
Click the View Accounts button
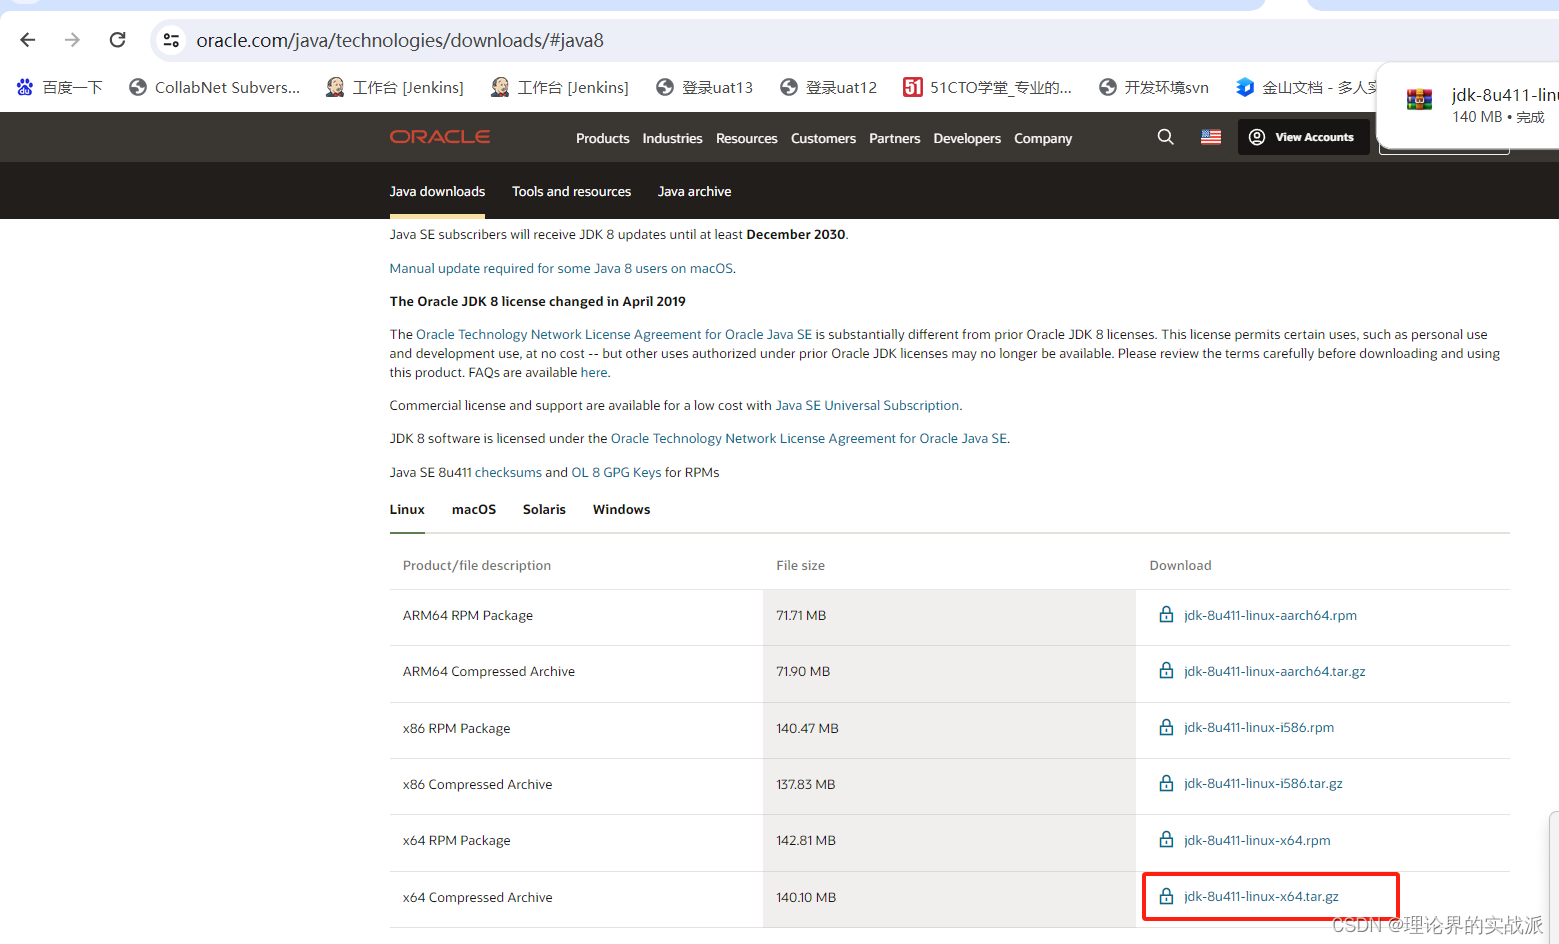[x=1303, y=137]
